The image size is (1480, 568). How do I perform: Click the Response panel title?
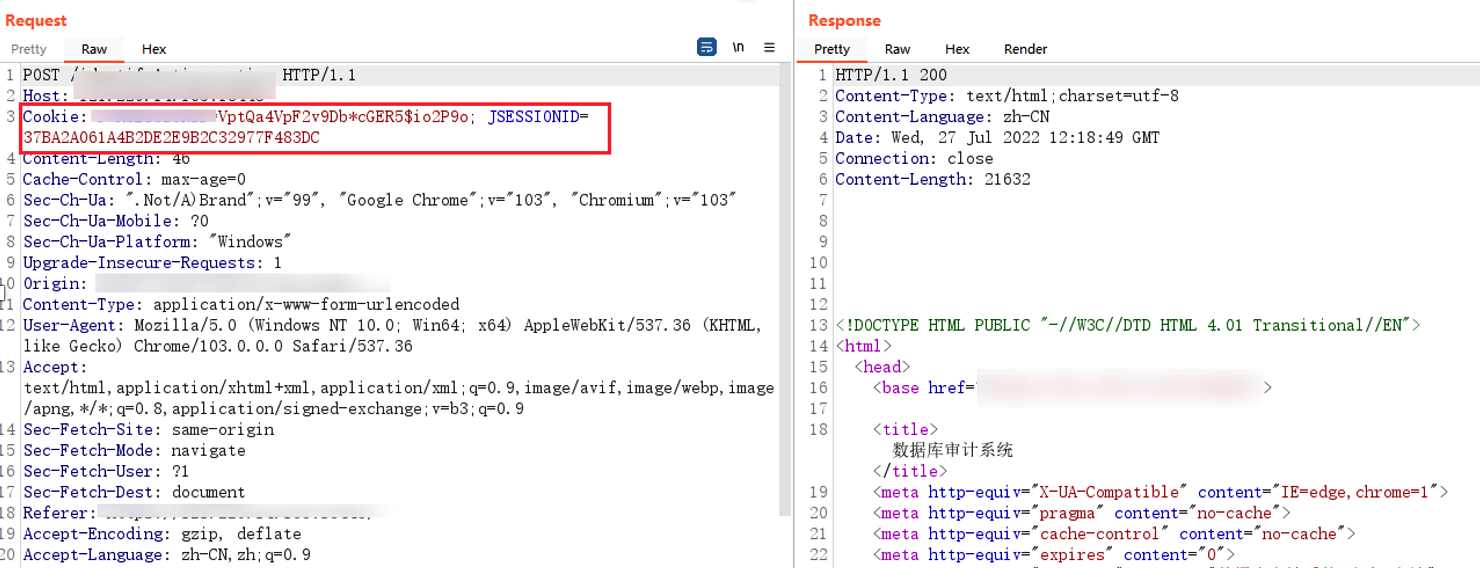(844, 21)
